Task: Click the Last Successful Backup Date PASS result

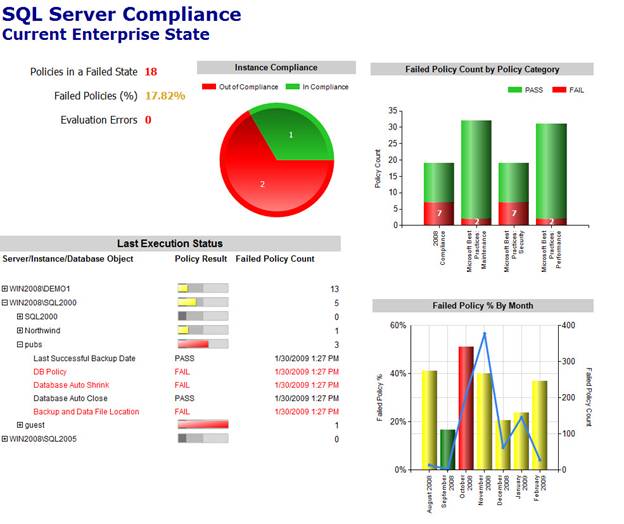Action: coord(184,358)
